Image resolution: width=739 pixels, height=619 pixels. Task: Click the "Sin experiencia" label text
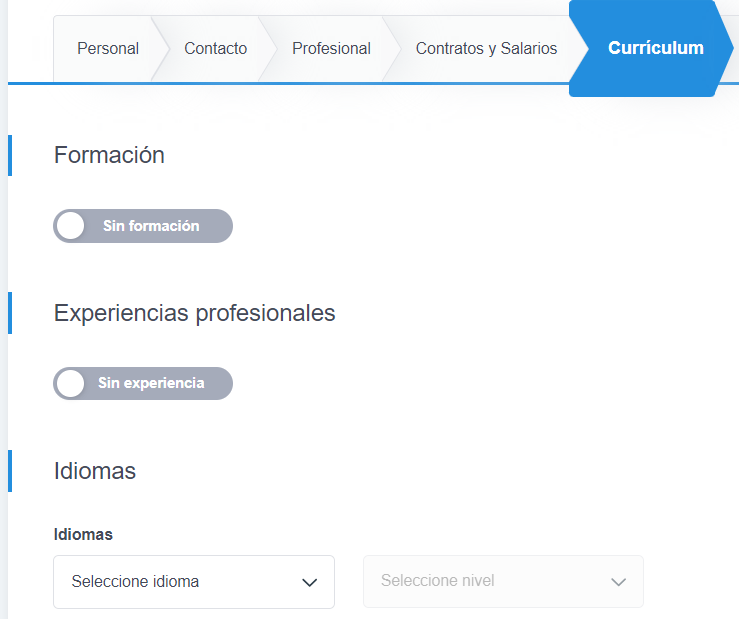click(x=151, y=383)
